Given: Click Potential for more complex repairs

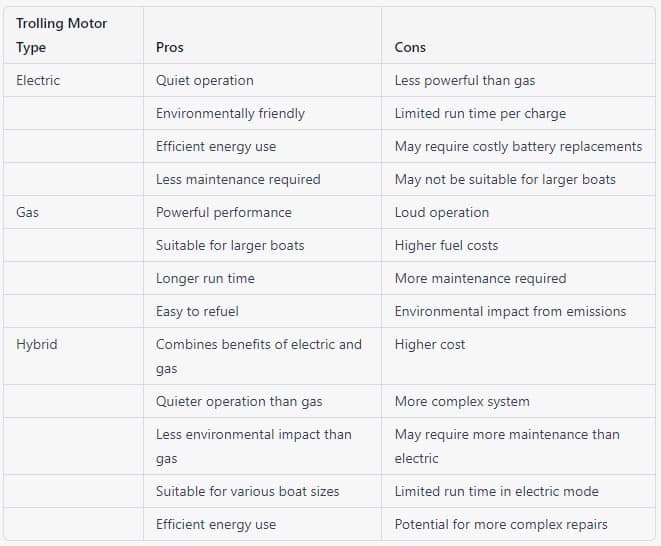Looking at the screenshot, I should click(501, 524).
